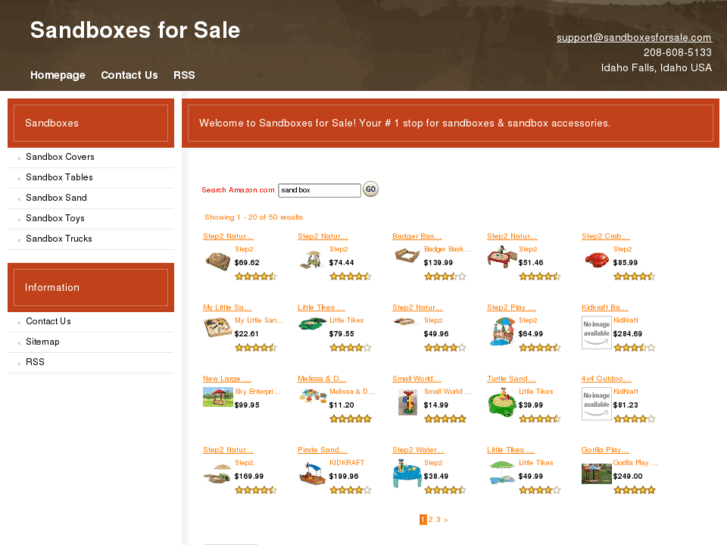Select Sandbox Tables category

click(x=59, y=177)
